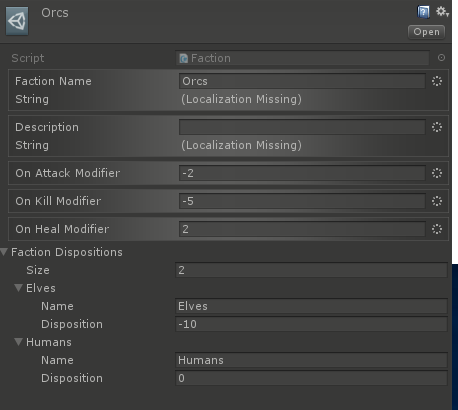This screenshot has height=410, width=458.
Task: Collapse the Elves foldout arrow
Action: 19,288
